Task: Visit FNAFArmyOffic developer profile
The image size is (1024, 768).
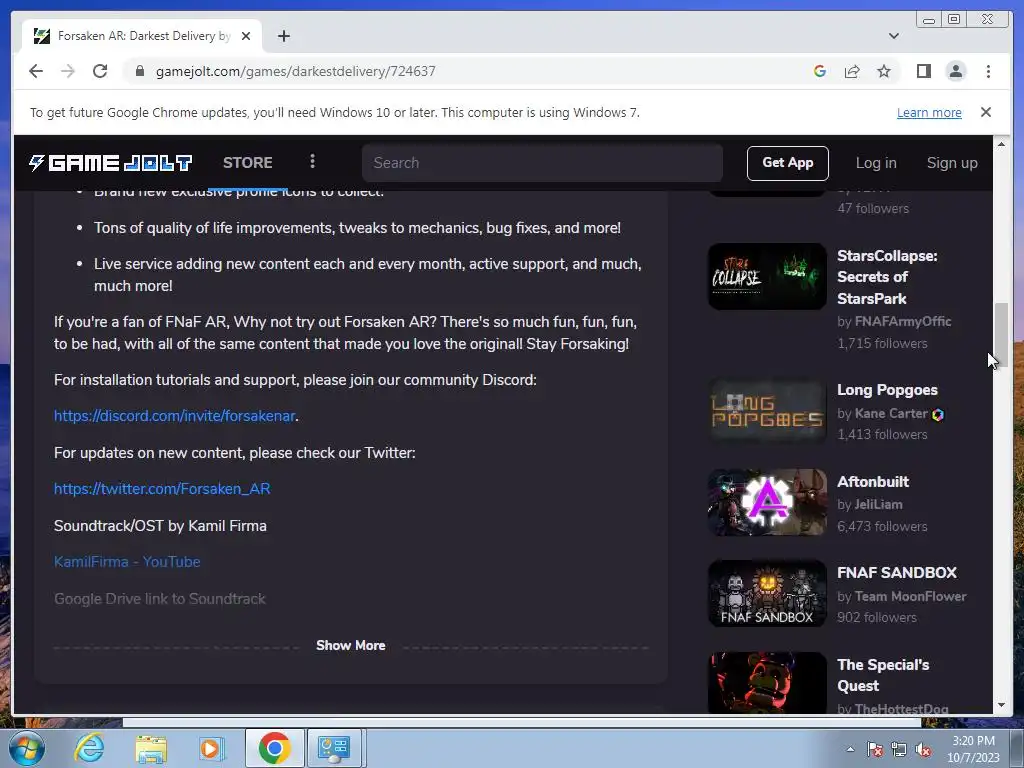Action: click(x=903, y=321)
